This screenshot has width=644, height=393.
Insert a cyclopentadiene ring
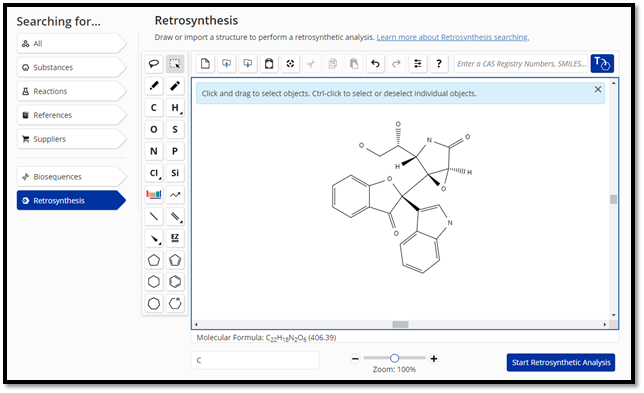[x=175, y=260]
